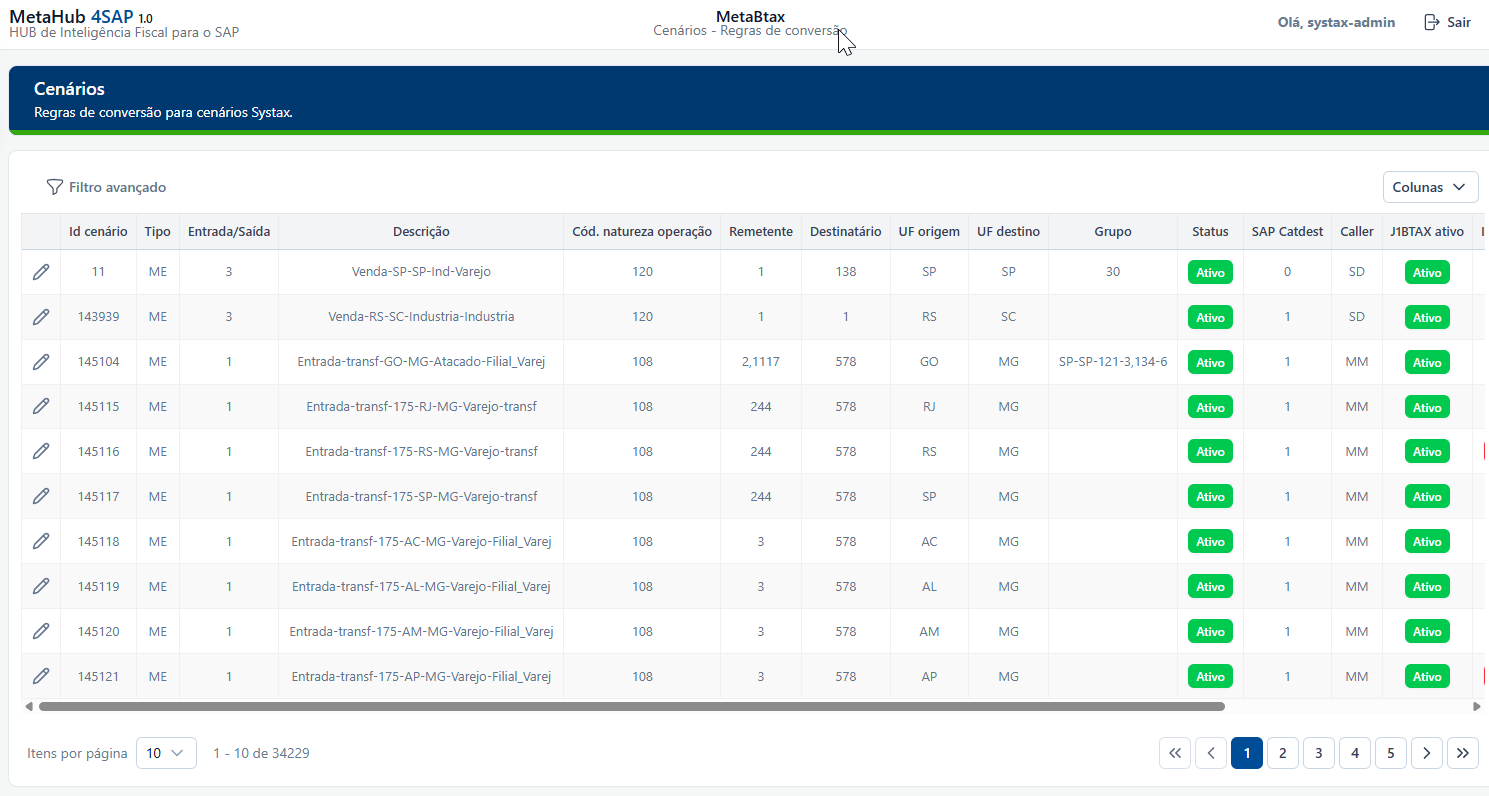Click the logout door icon beside Sair
Viewport: 1489px width, 796px height.
1431,22
